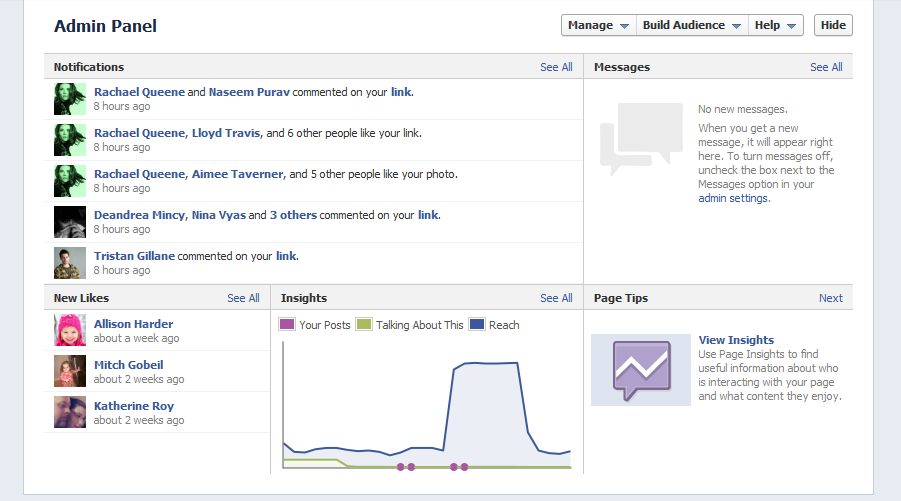Screen dimensions: 901x501
Task: Click the purple Your Posts legend swatch
Action: point(287,324)
